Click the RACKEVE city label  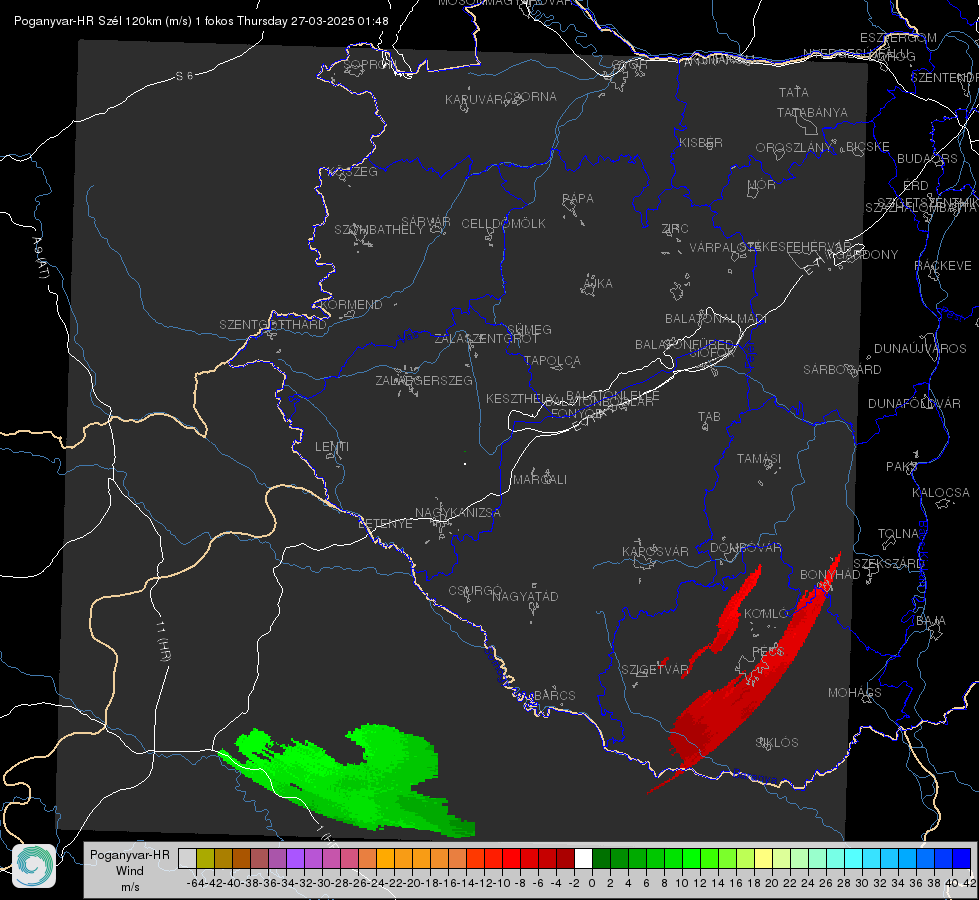click(x=943, y=265)
